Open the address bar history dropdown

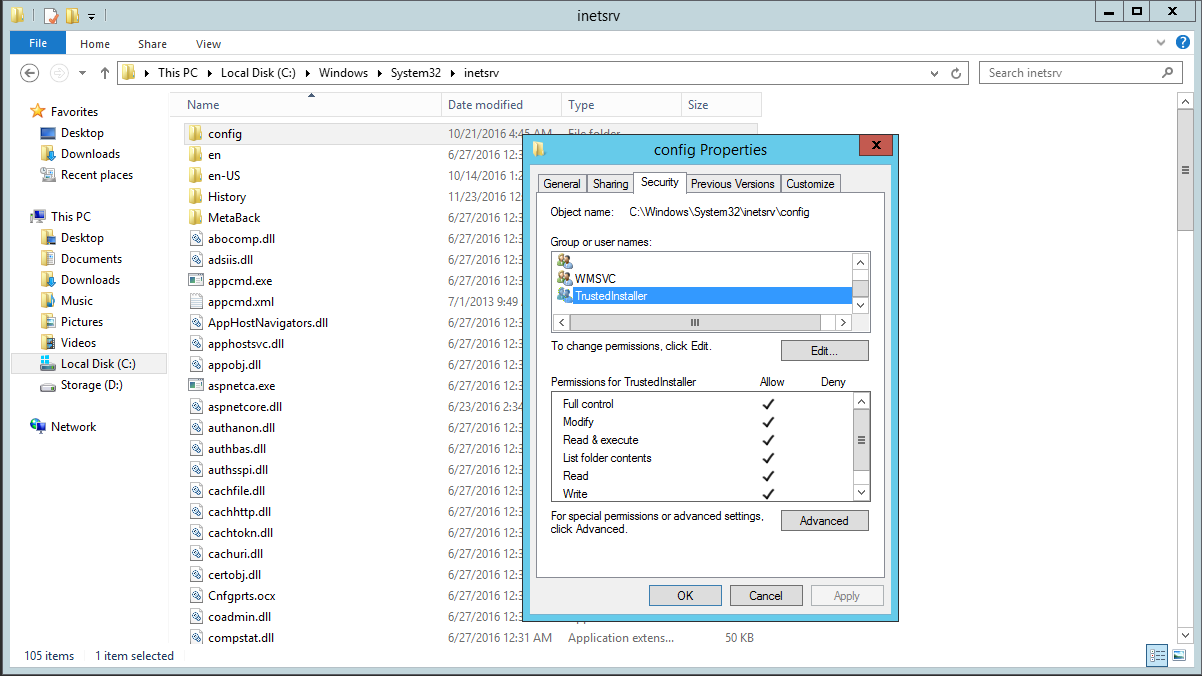pyautogui.click(x=934, y=73)
